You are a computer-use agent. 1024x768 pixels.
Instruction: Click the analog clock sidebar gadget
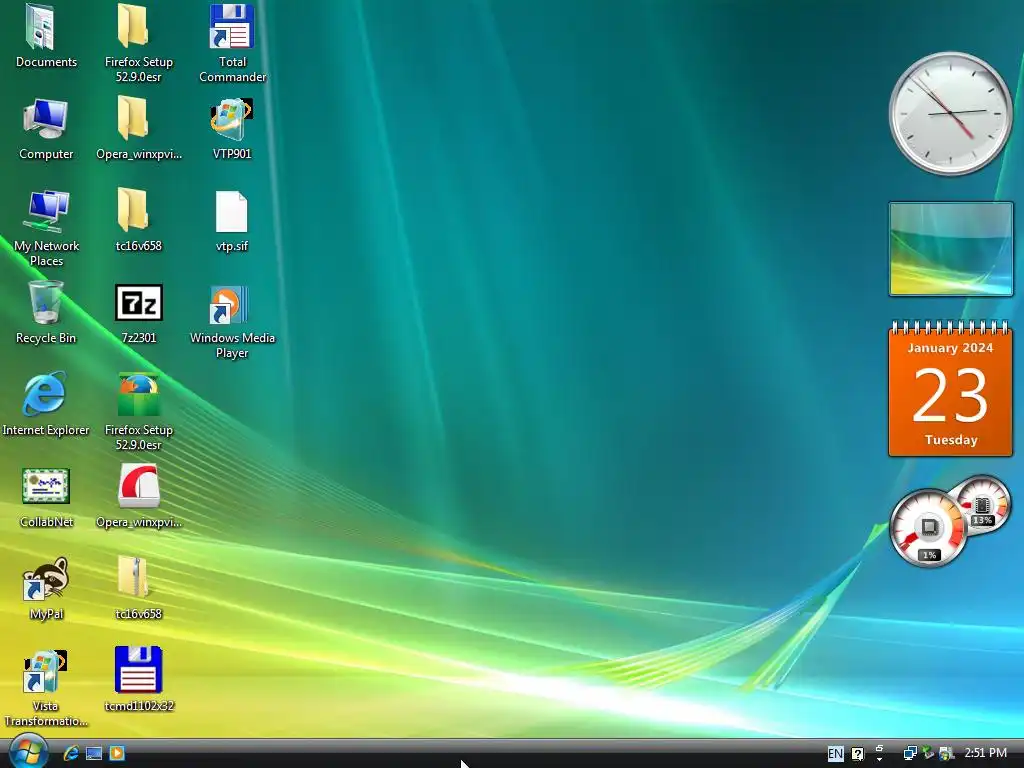coord(950,113)
